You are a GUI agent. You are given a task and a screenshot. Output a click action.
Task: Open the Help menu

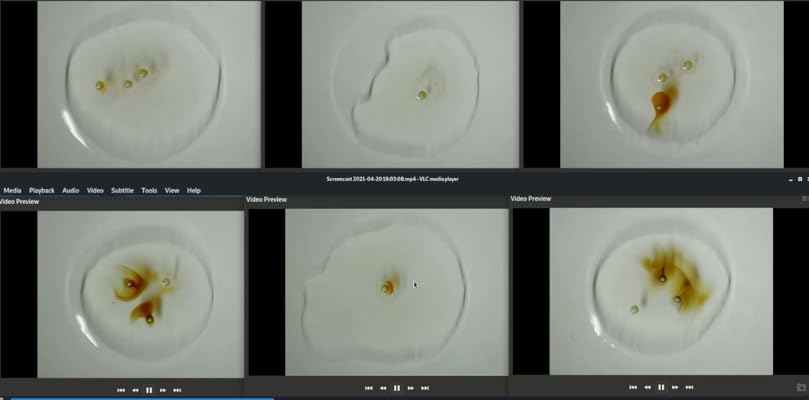194,190
